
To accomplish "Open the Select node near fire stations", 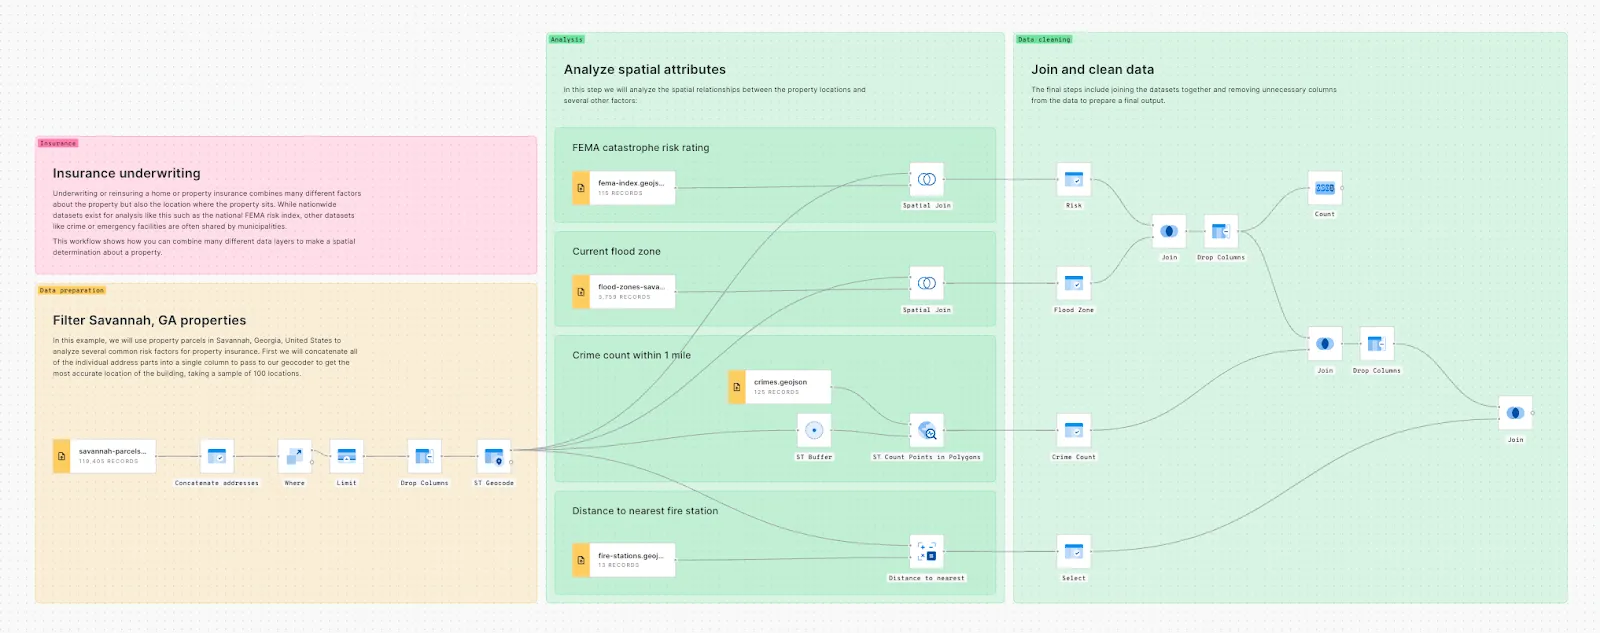I will click(1074, 552).
